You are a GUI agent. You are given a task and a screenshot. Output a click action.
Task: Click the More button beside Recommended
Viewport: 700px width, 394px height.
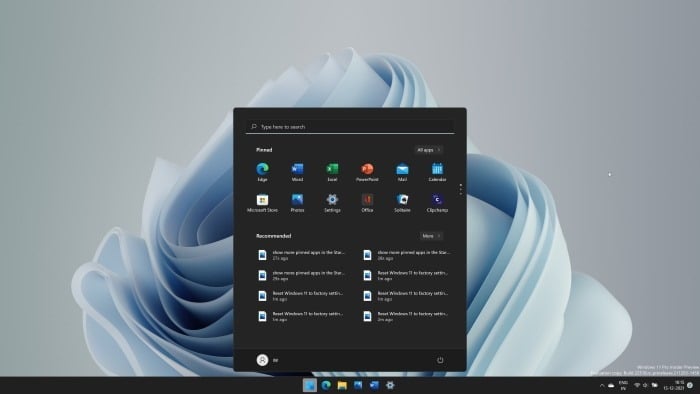[431, 236]
